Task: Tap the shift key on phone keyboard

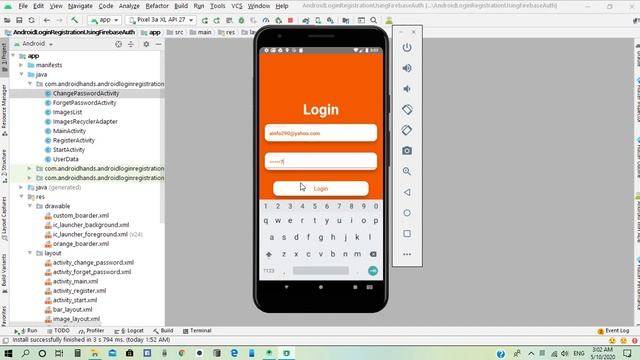Action: (x=269, y=254)
